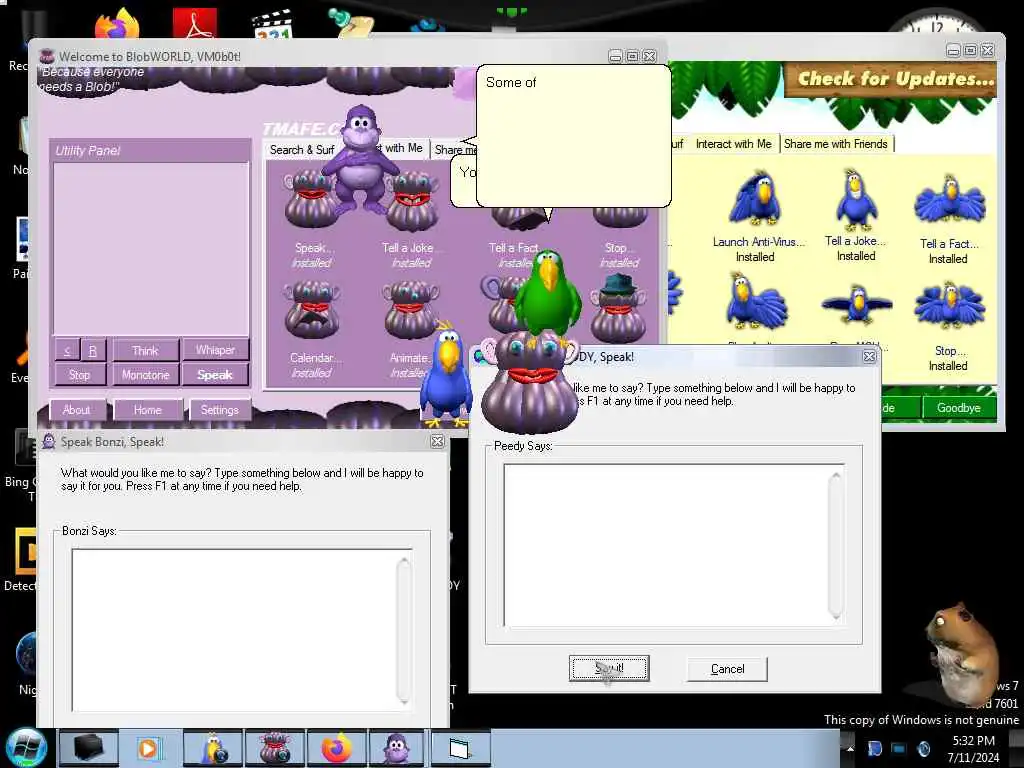Click the Whisper button
Viewport: 1024px width, 768px height.
coord(215,350)
